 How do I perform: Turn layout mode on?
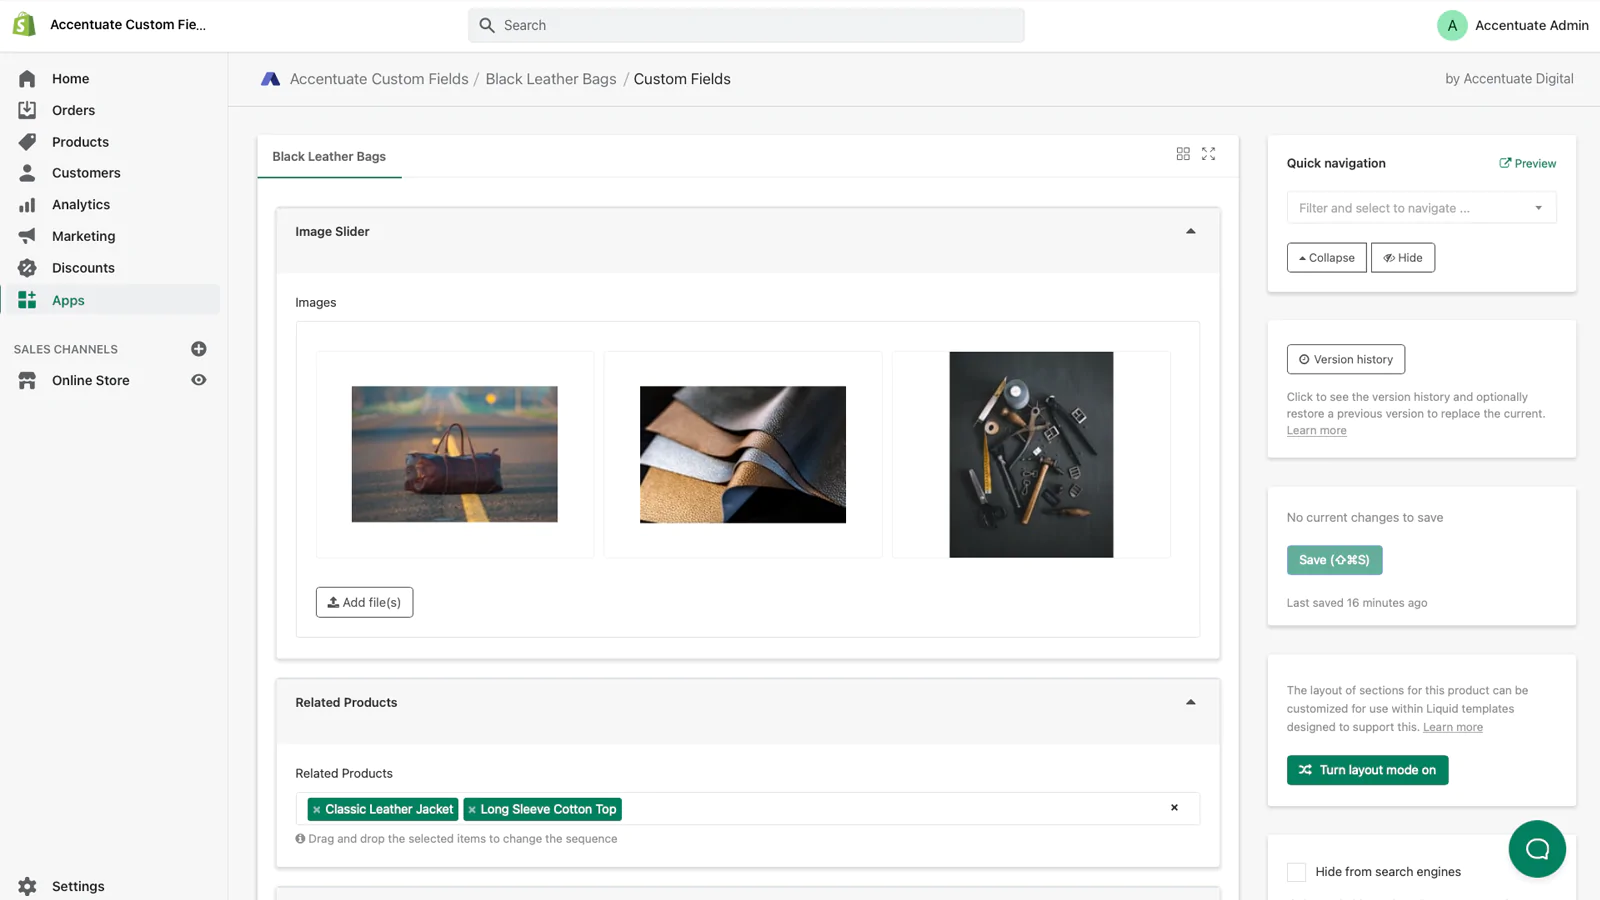[x=1367, y=770]
